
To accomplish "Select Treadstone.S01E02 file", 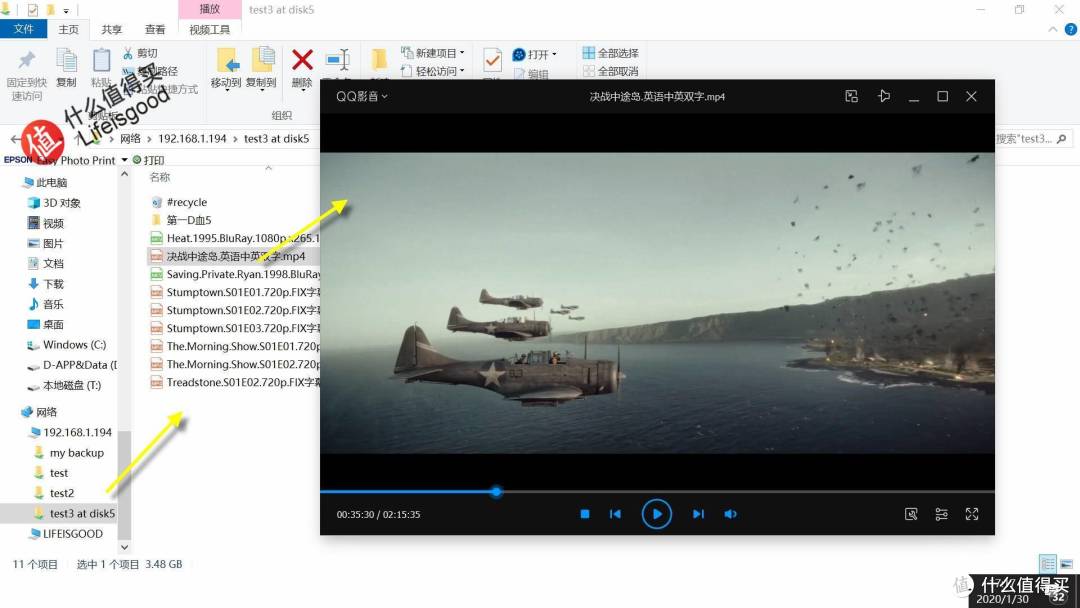I will (x=235, y=382).
